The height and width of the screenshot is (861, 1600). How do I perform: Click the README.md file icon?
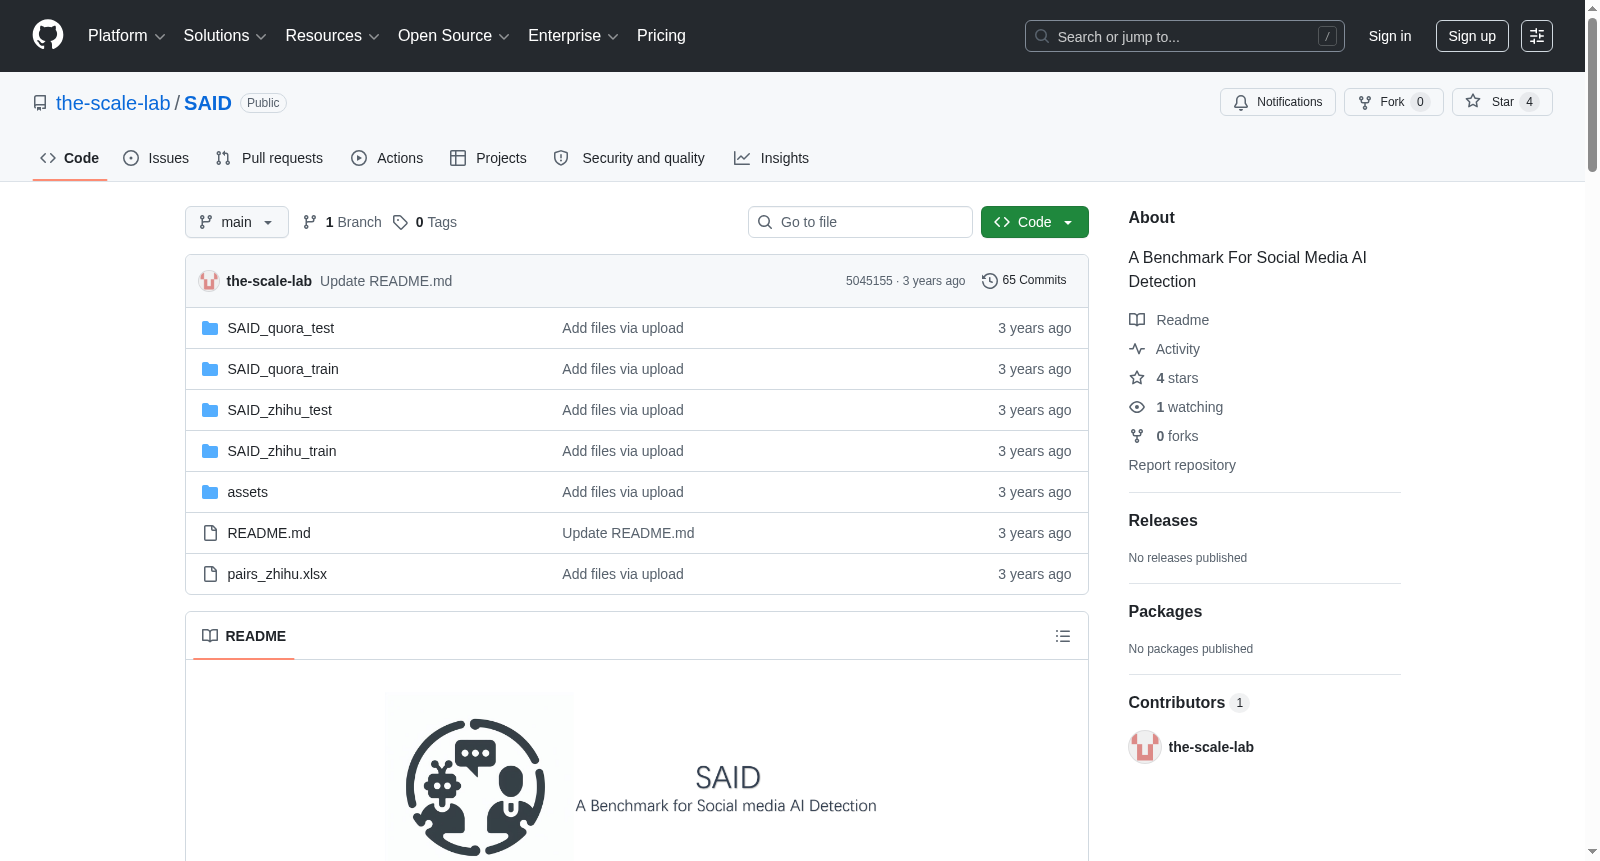click(x=210, y=533)
